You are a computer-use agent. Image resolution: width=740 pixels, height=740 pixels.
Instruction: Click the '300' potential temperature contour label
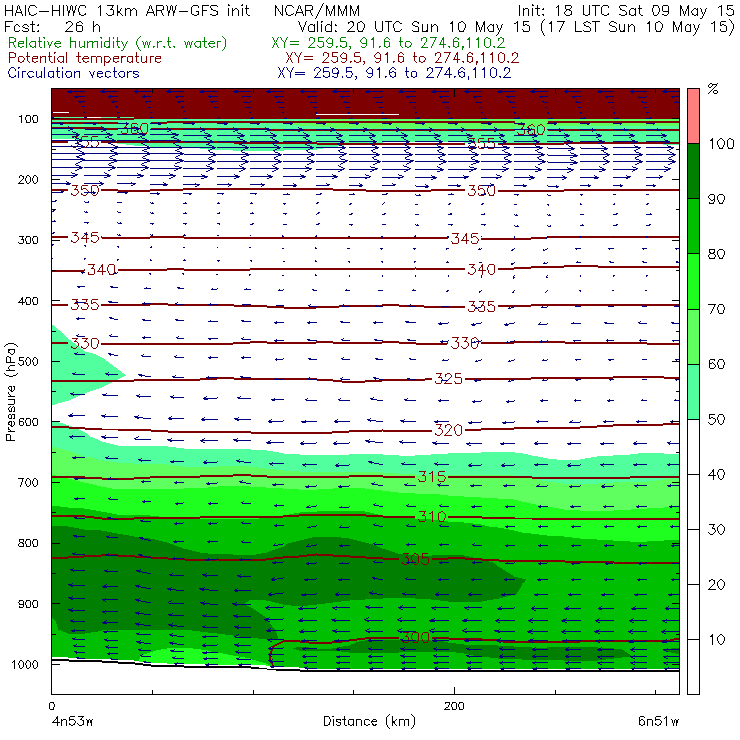pyautogui.click(x=415, y=638)
